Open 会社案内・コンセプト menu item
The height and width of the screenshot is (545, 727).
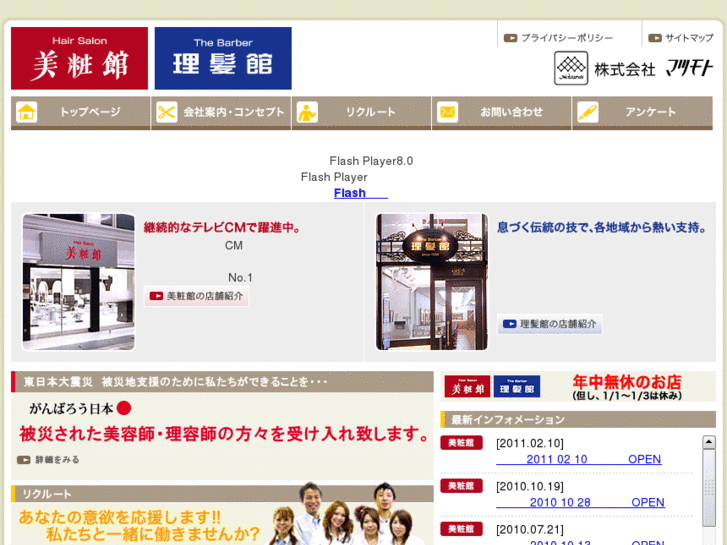click(x=221, y=113)
